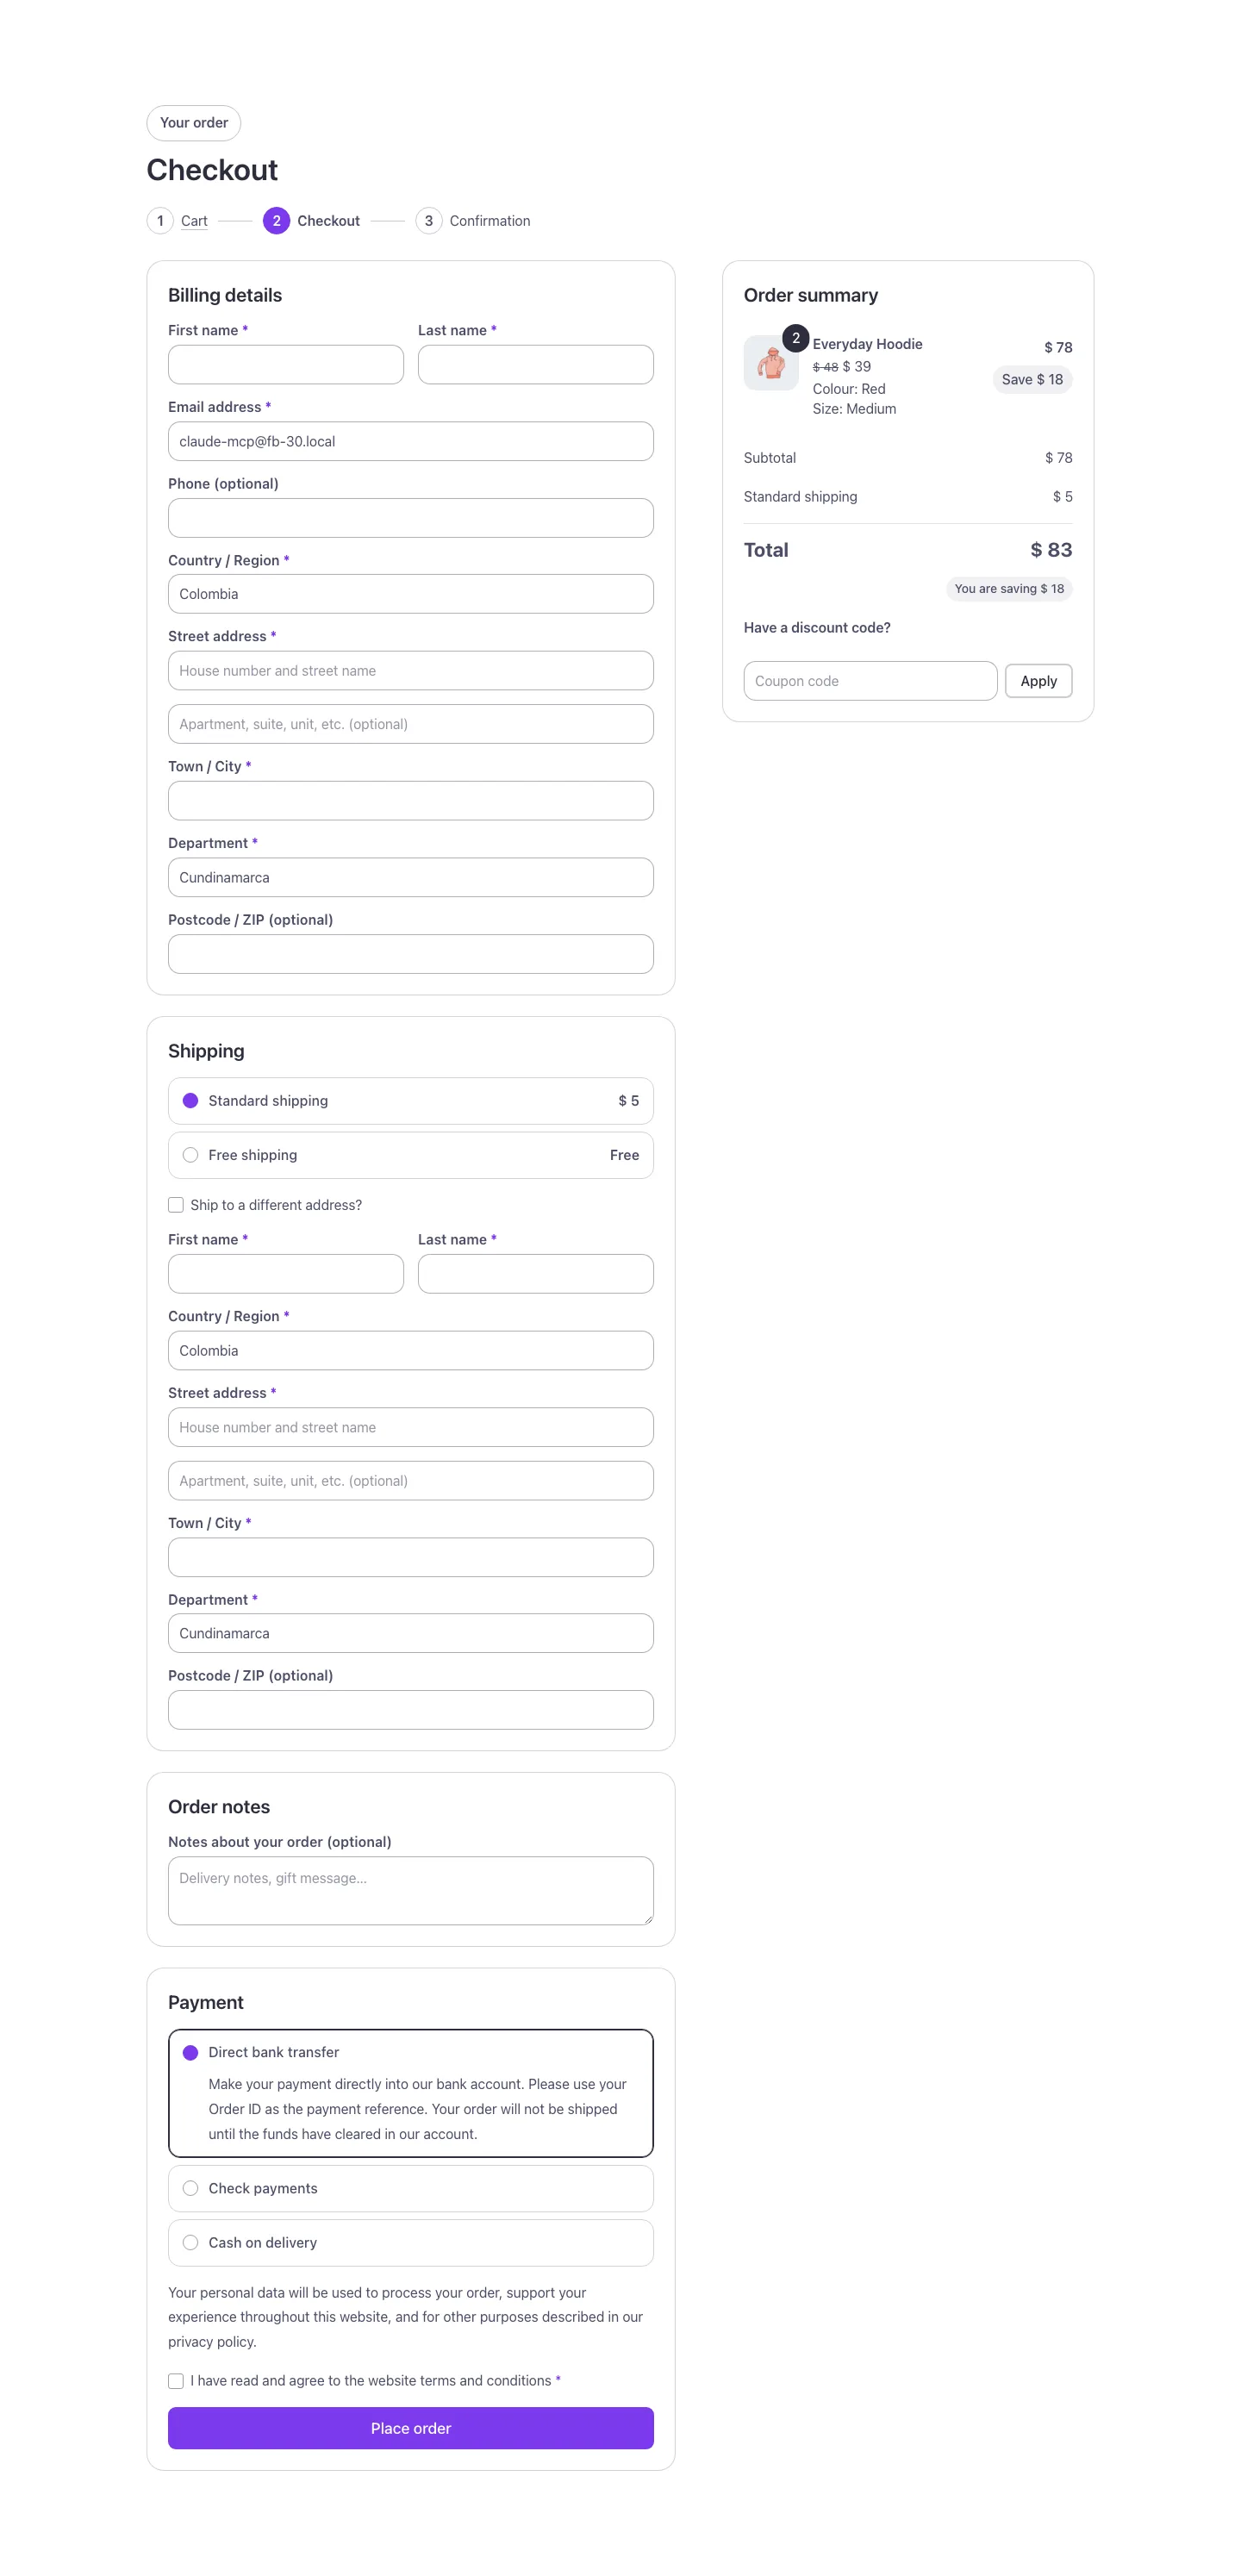1241x2576 pixels.
Task: Click the Confirmation step label
Action: click(490, 221)
